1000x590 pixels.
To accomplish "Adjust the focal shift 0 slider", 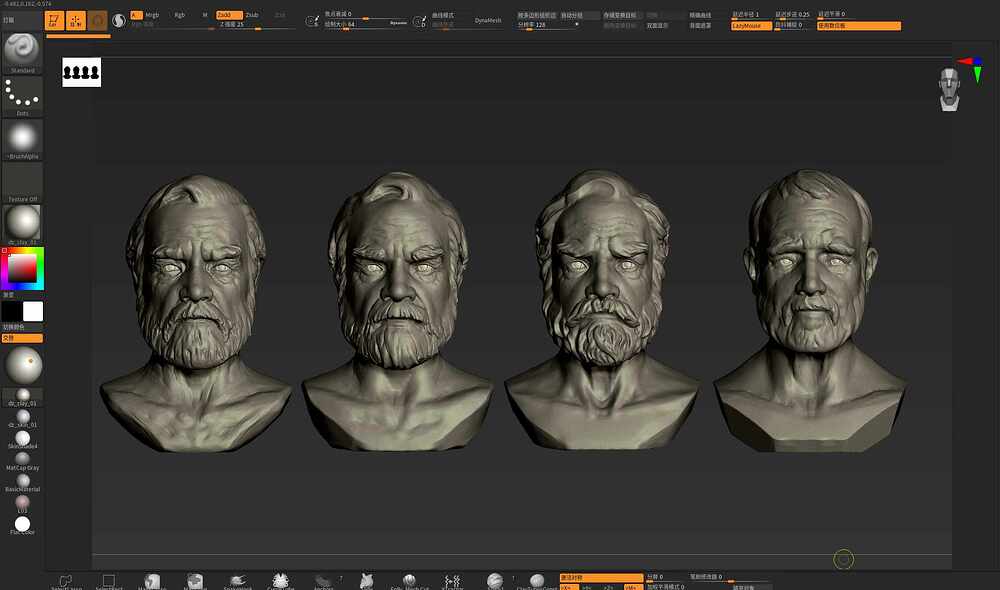I will click(x=364, y=15).
